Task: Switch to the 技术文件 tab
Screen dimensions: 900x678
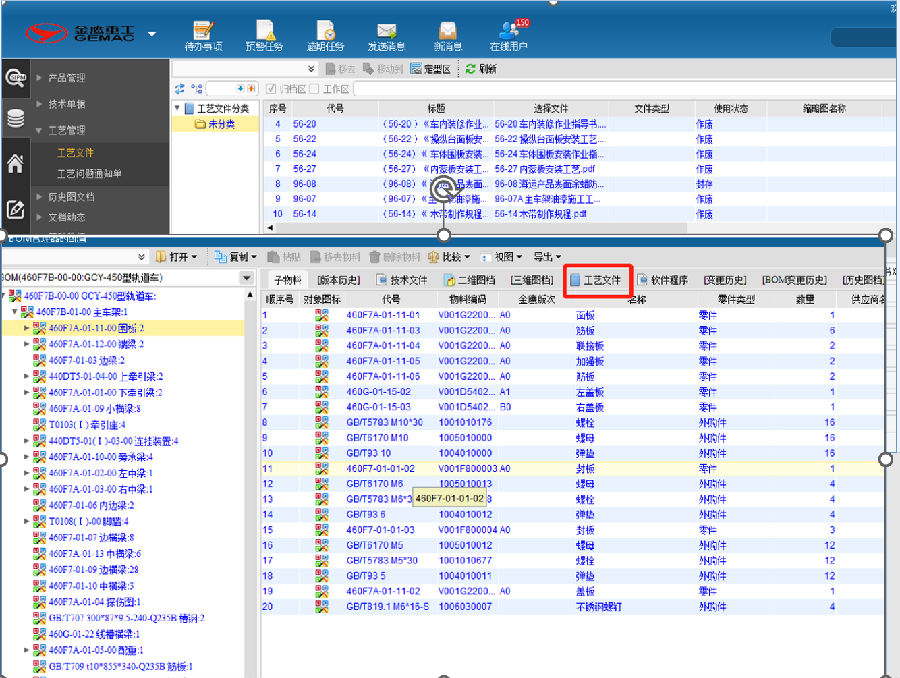Action: coord(401,280)
